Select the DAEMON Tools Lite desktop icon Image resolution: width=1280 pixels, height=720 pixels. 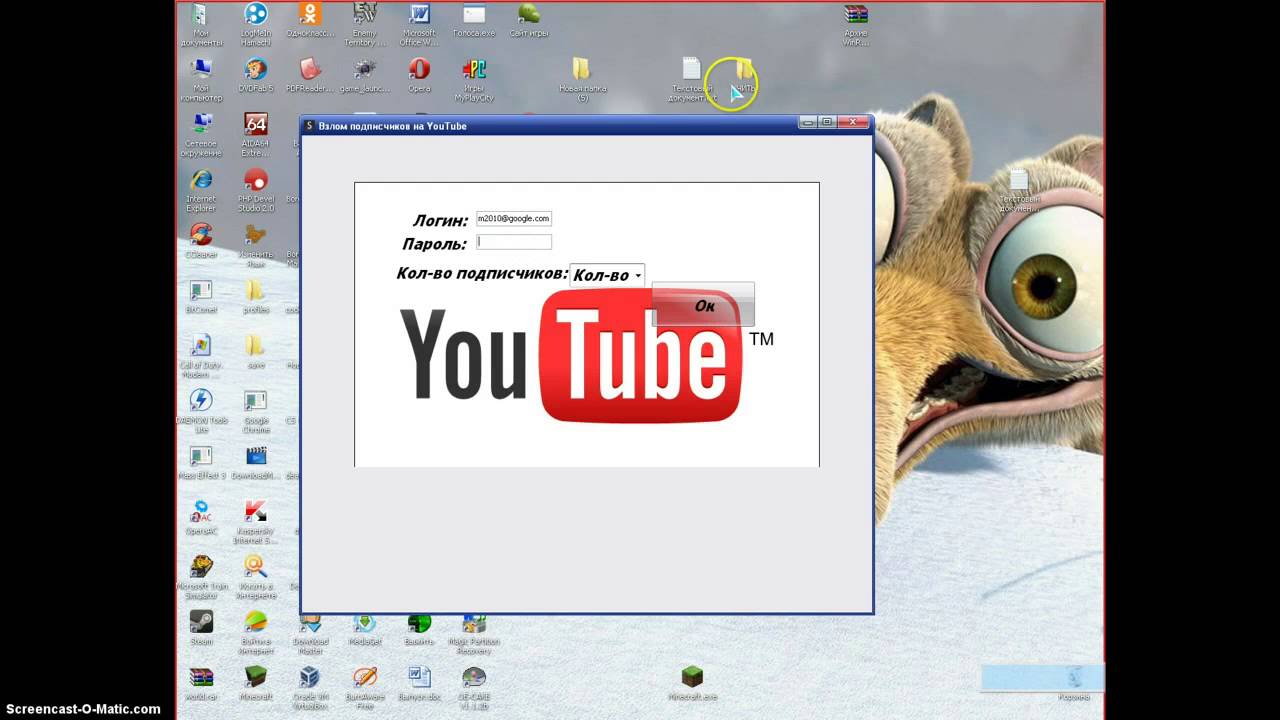(x=201, y=411)
